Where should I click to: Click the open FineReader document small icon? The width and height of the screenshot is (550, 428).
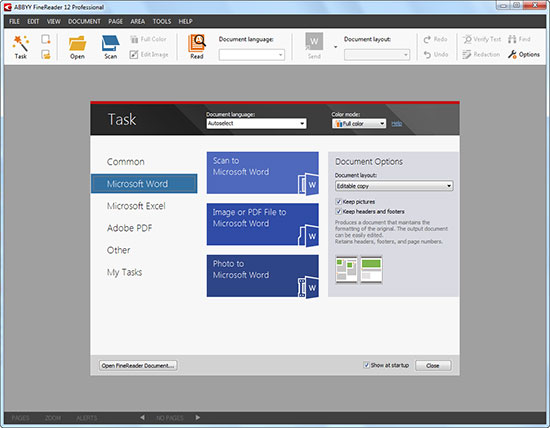46,54
